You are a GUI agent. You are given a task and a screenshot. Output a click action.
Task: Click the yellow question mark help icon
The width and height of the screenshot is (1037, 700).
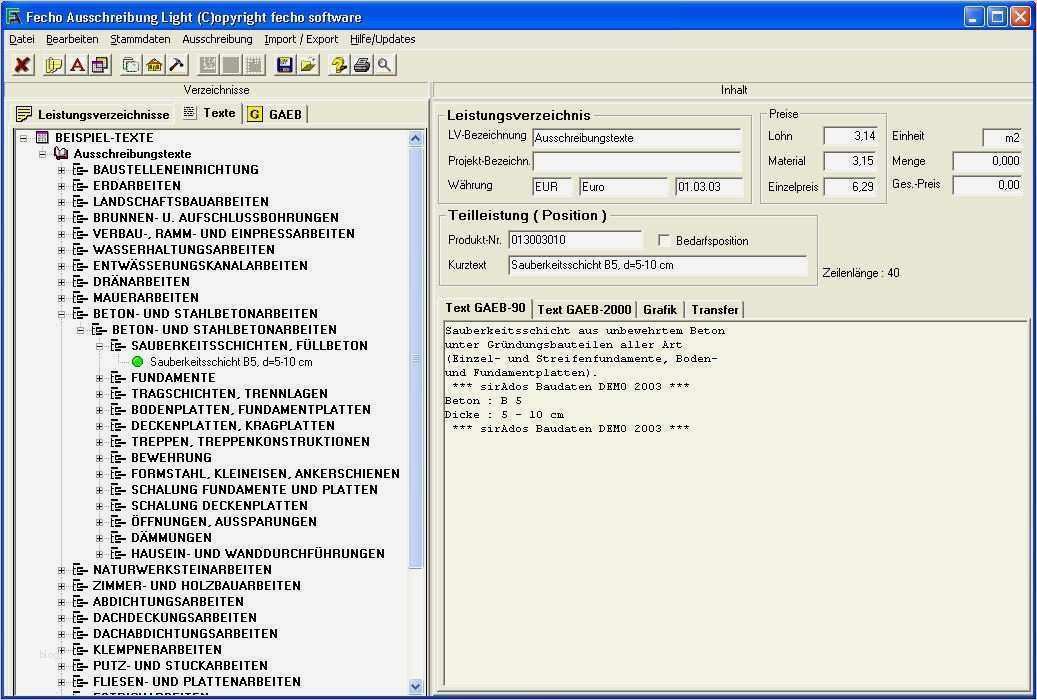(x=339, y=65)
